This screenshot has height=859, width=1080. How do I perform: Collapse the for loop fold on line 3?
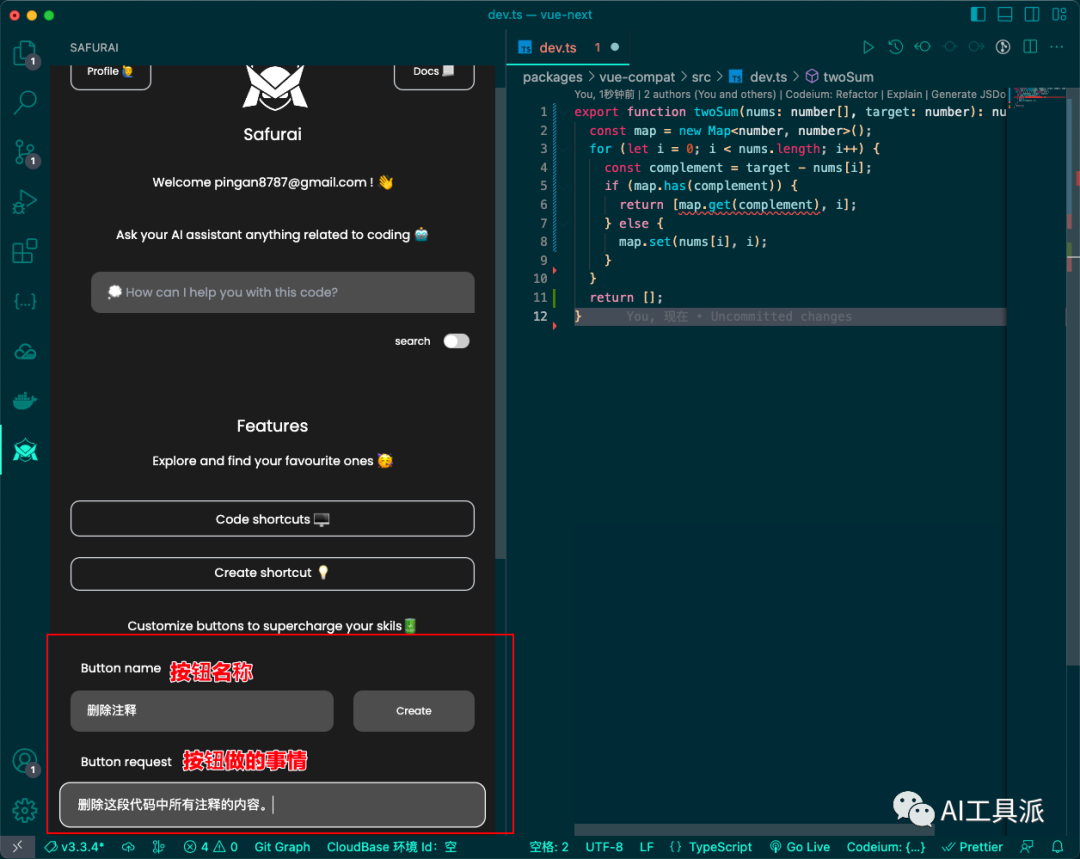click(x=563, y=149)
